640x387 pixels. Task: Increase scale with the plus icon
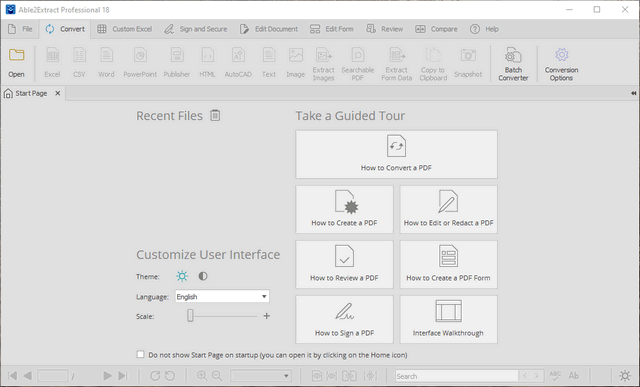point(267,316)
